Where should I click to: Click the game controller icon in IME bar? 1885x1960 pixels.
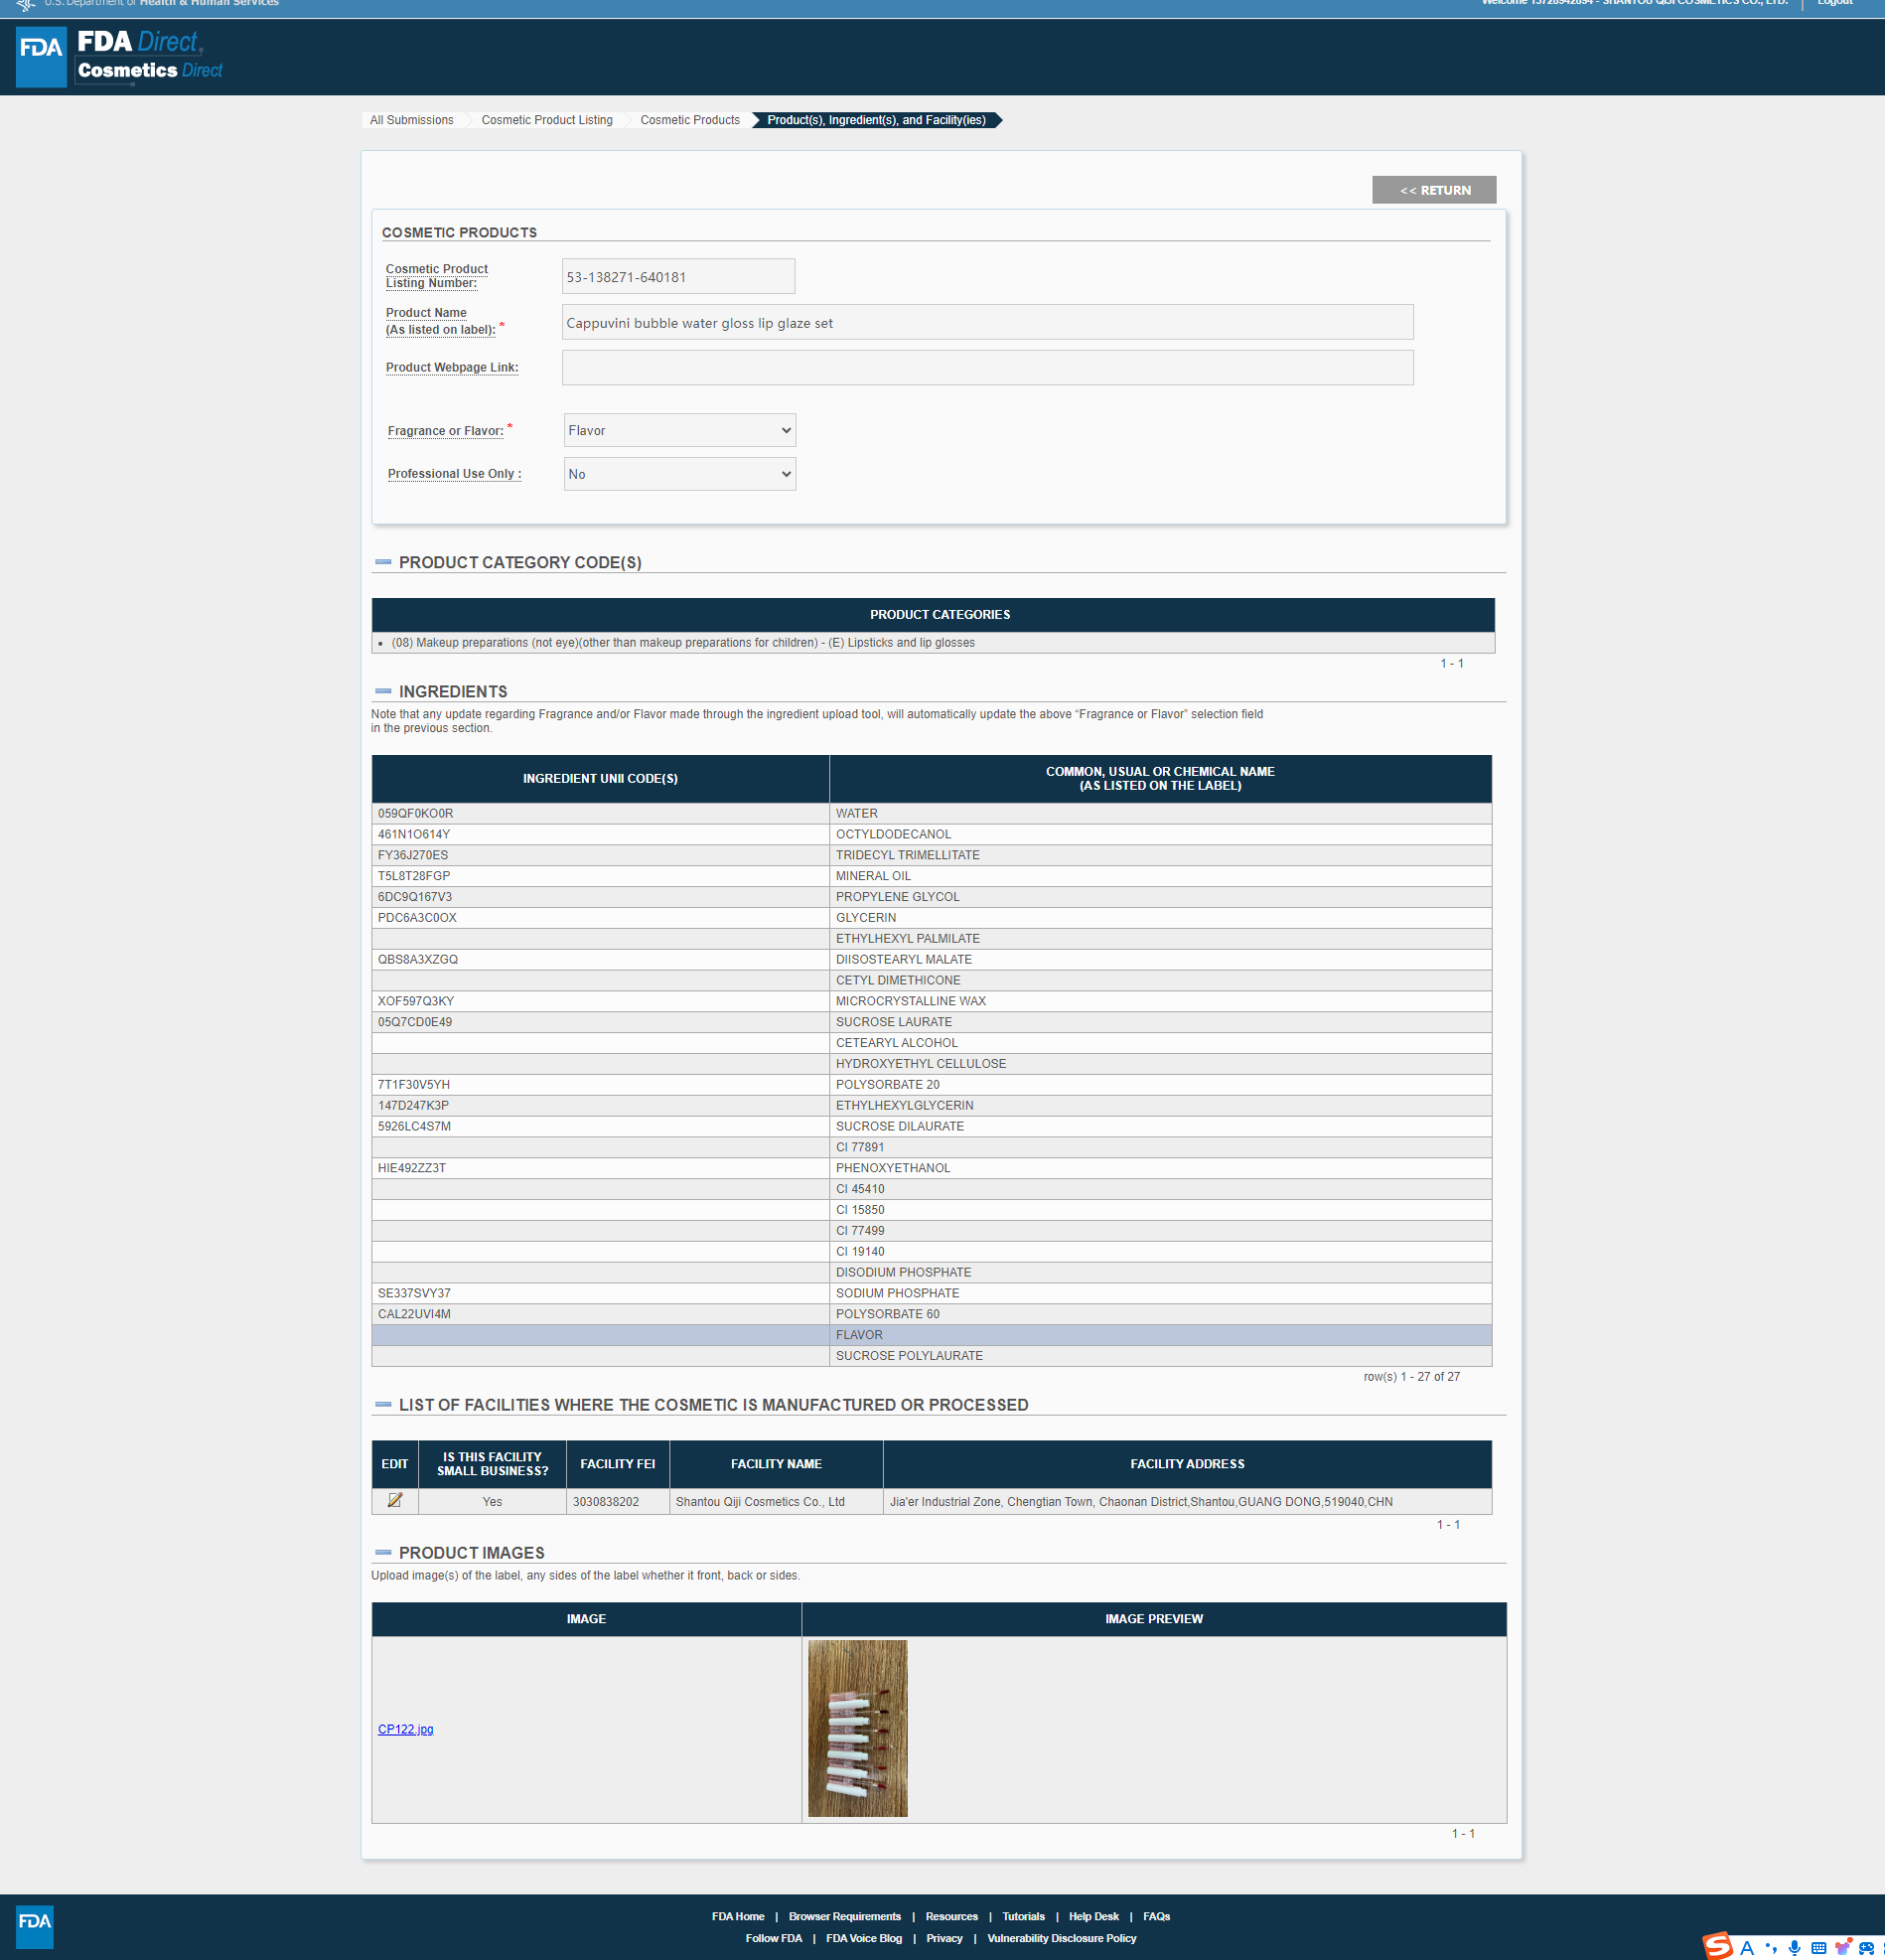click(x=1866, y=1947)
